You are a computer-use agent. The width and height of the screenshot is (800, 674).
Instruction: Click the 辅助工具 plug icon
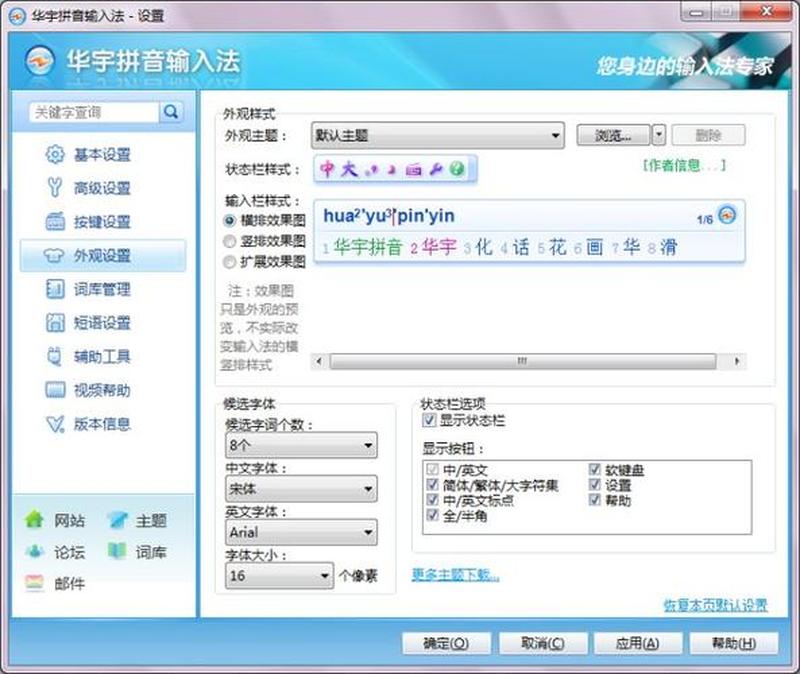(54, 356)
